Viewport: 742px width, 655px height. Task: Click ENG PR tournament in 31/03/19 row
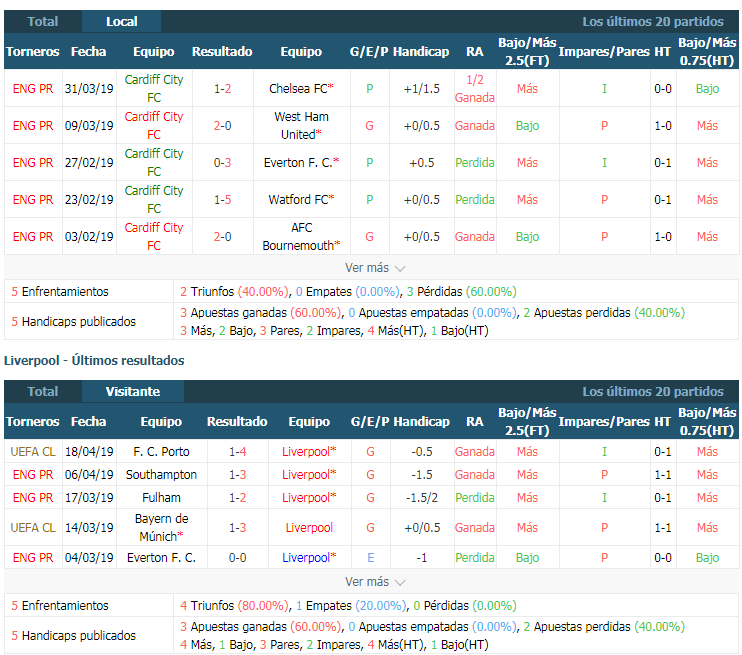(33, 89)
